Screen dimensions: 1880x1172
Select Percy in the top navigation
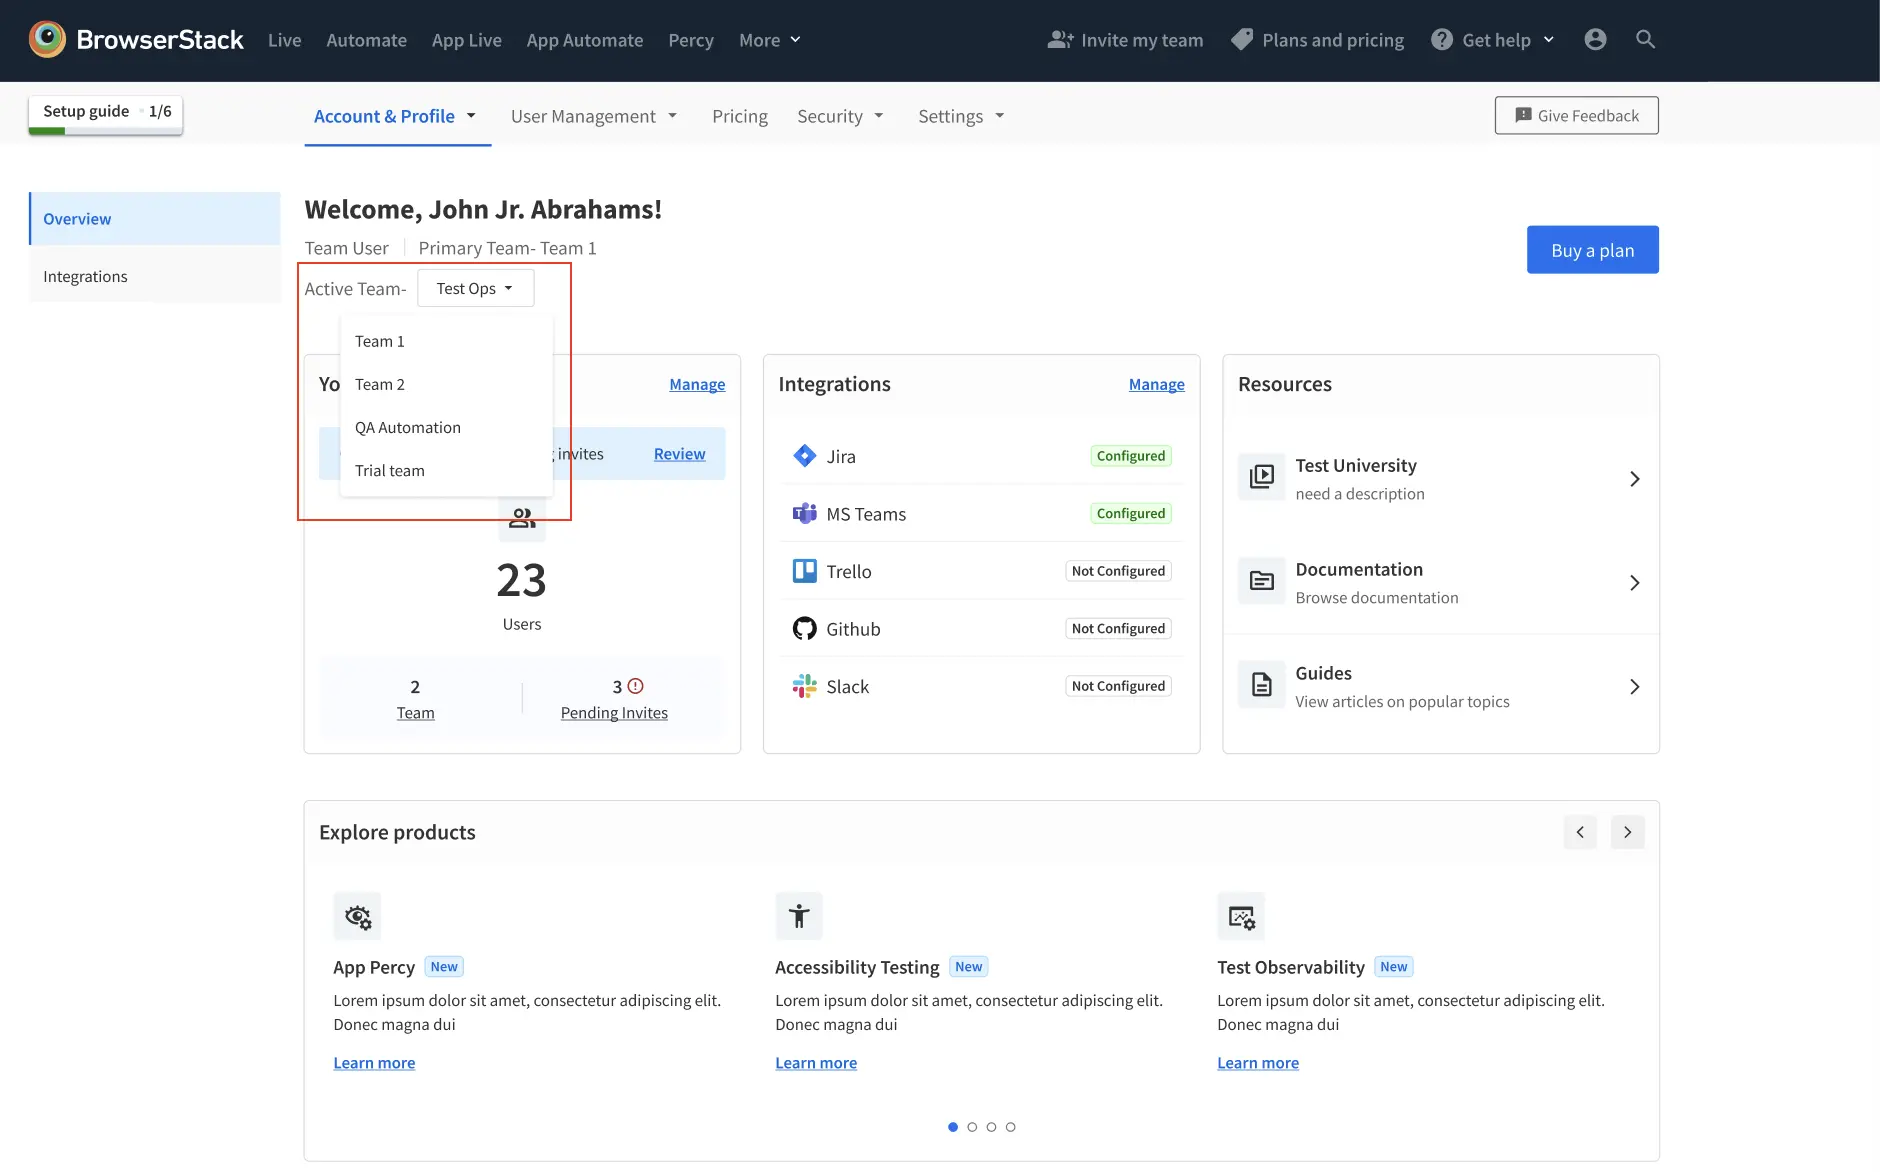[x=691, y=40]
